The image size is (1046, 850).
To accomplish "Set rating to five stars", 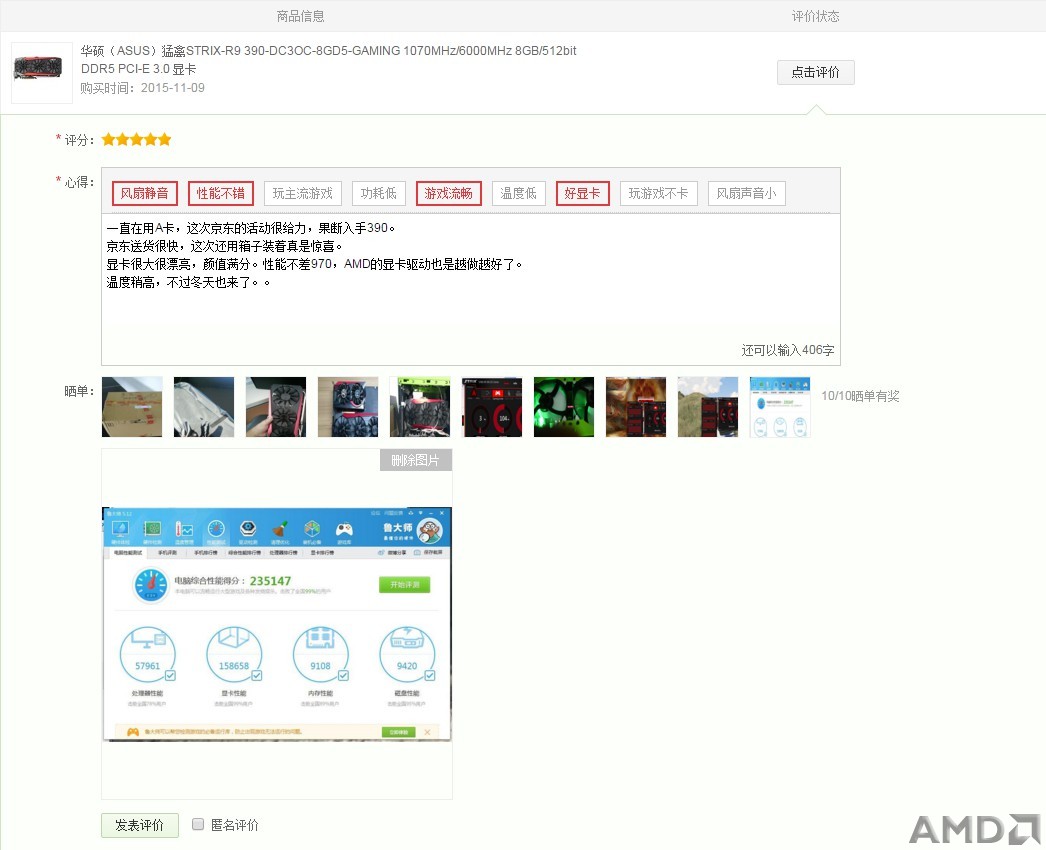I will (x=164, y=139).
